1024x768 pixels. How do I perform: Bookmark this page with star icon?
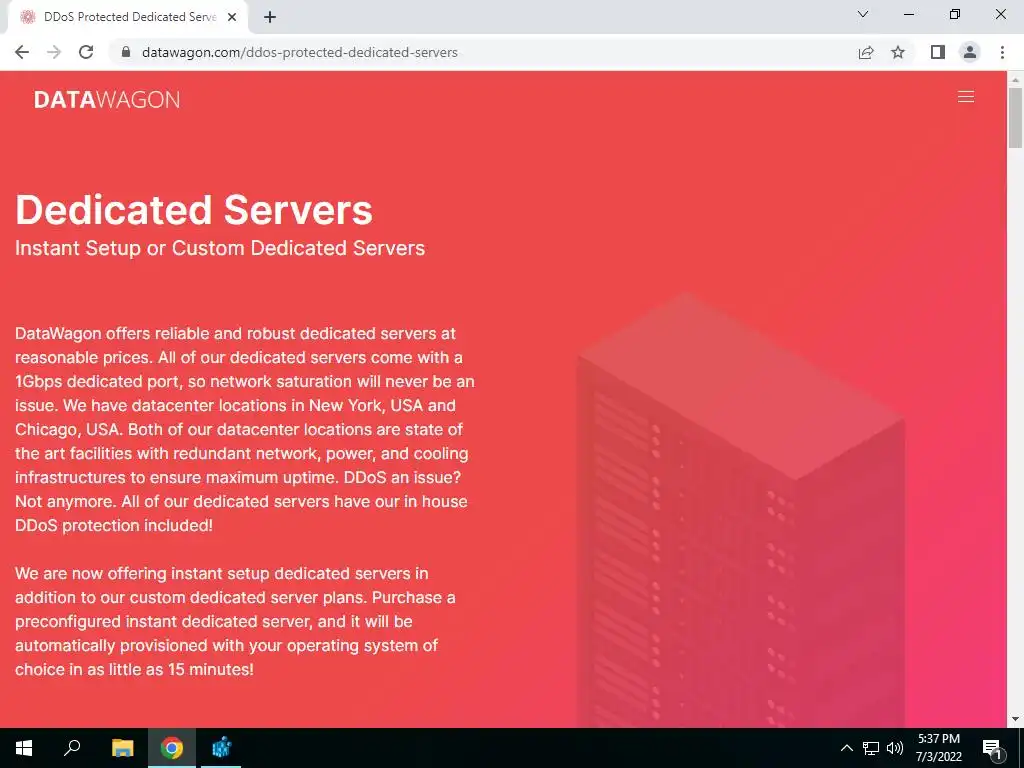point(898,52)
